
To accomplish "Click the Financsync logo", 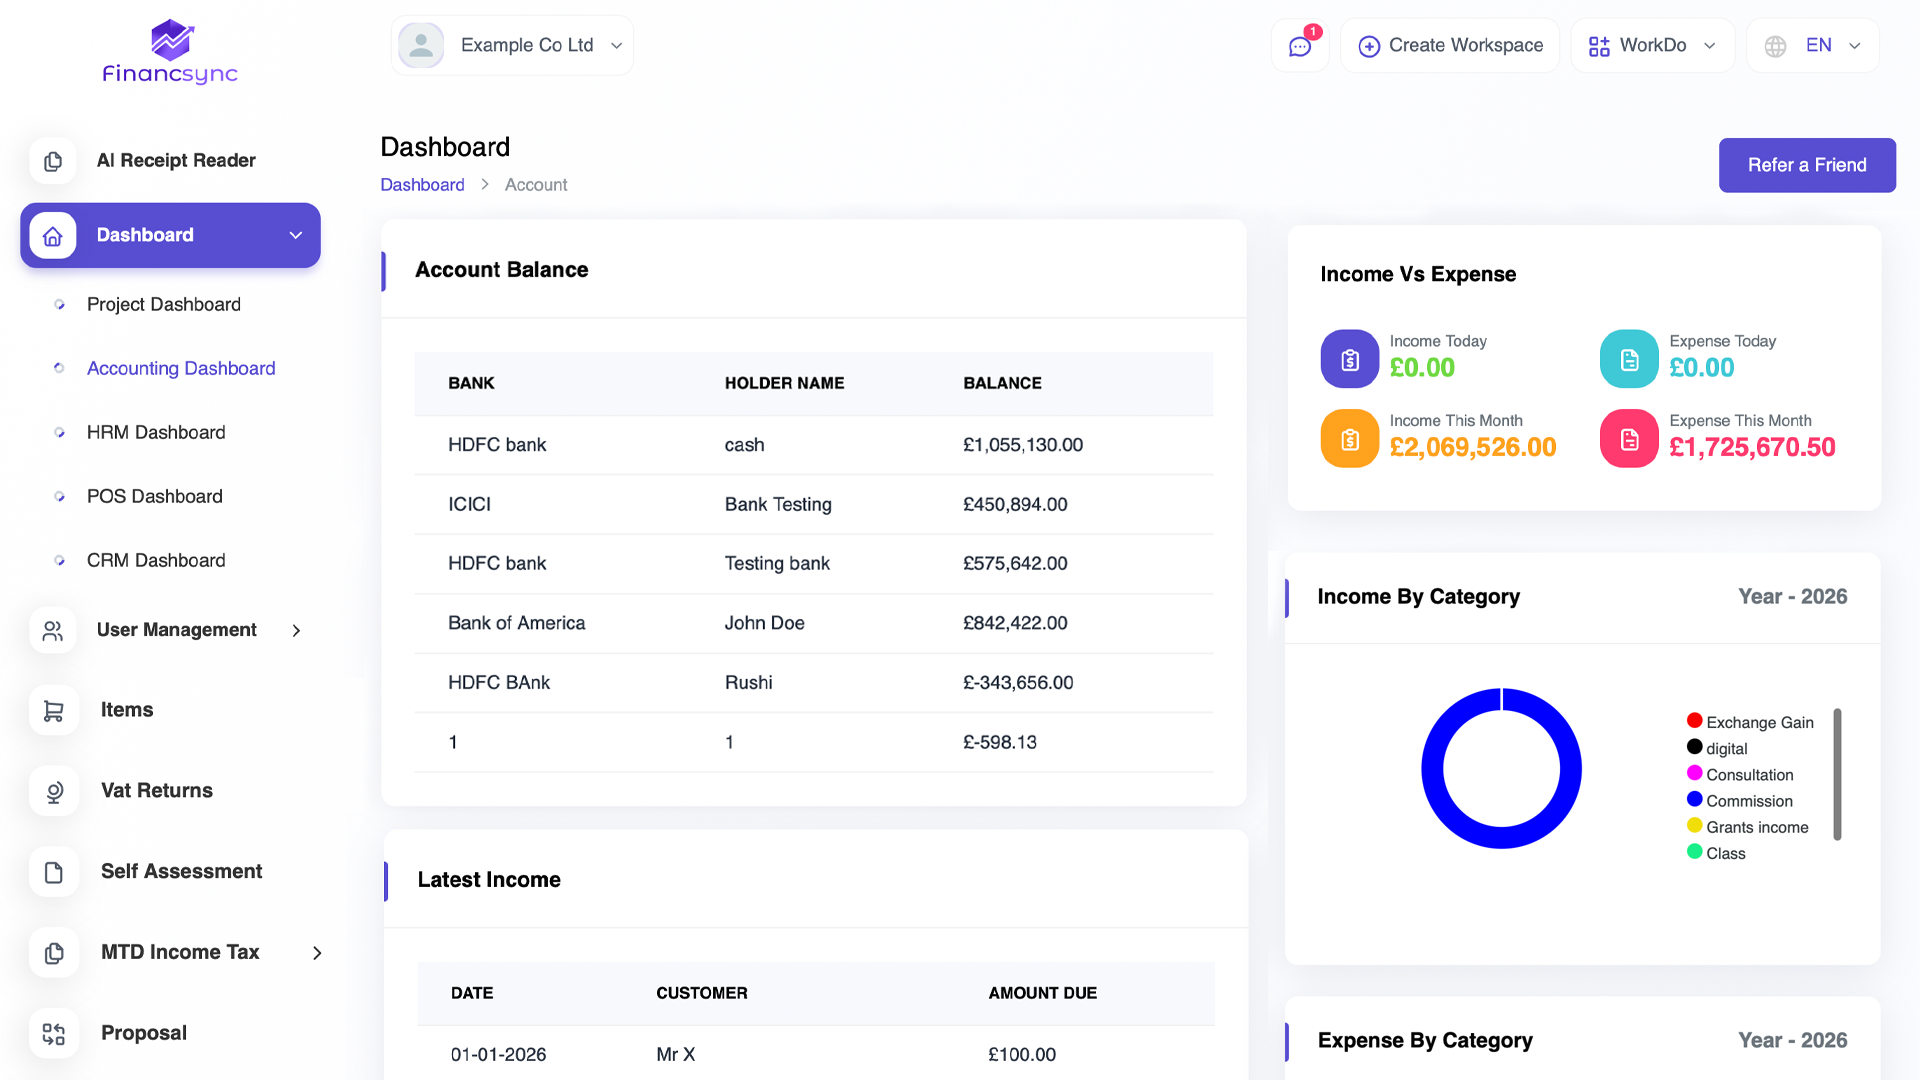I will [x=170, y=52].
